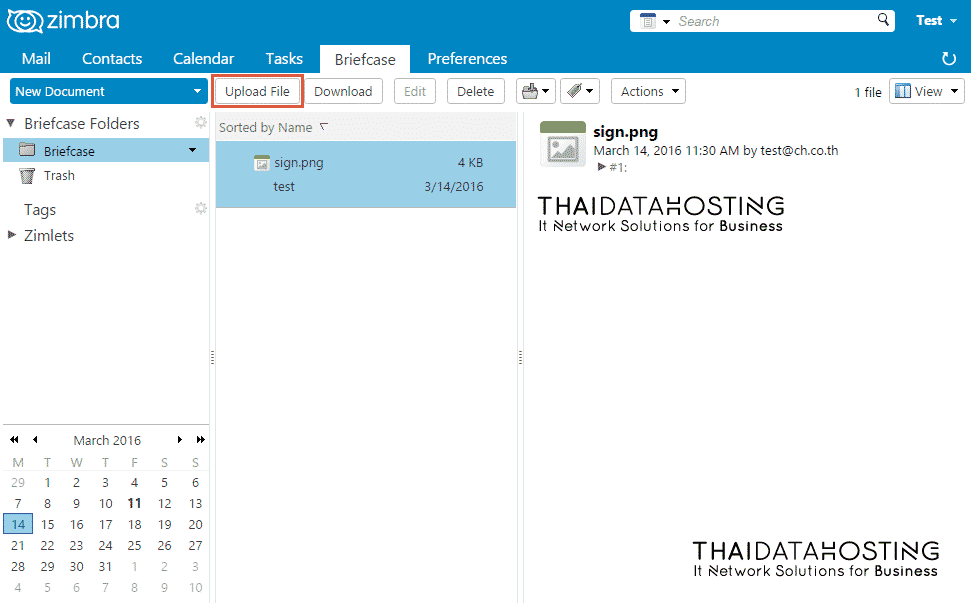
Task: Expand the #1 version disclosure triangle
Action: pos(601,167)
